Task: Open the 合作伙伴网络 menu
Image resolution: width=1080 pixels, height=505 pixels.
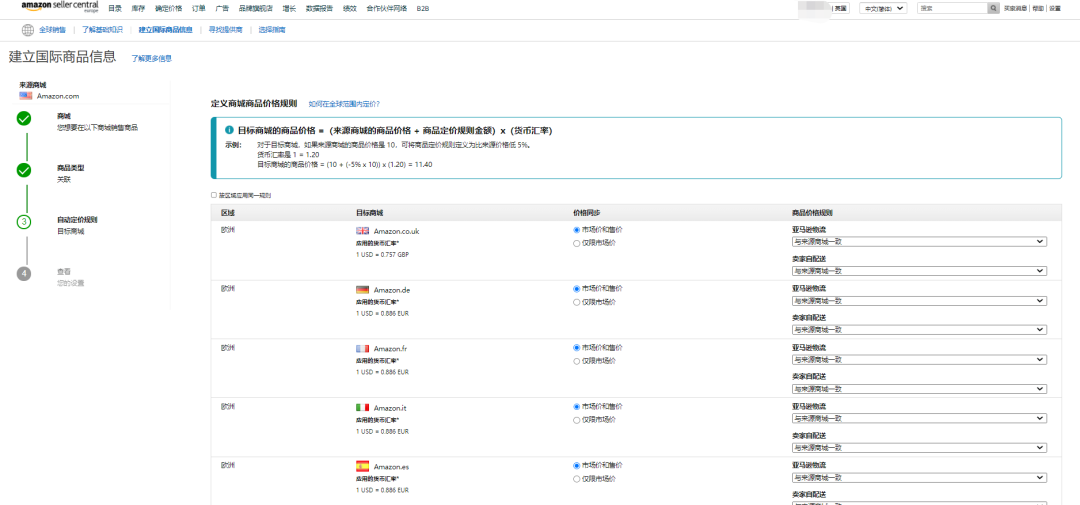Action: 386,8
